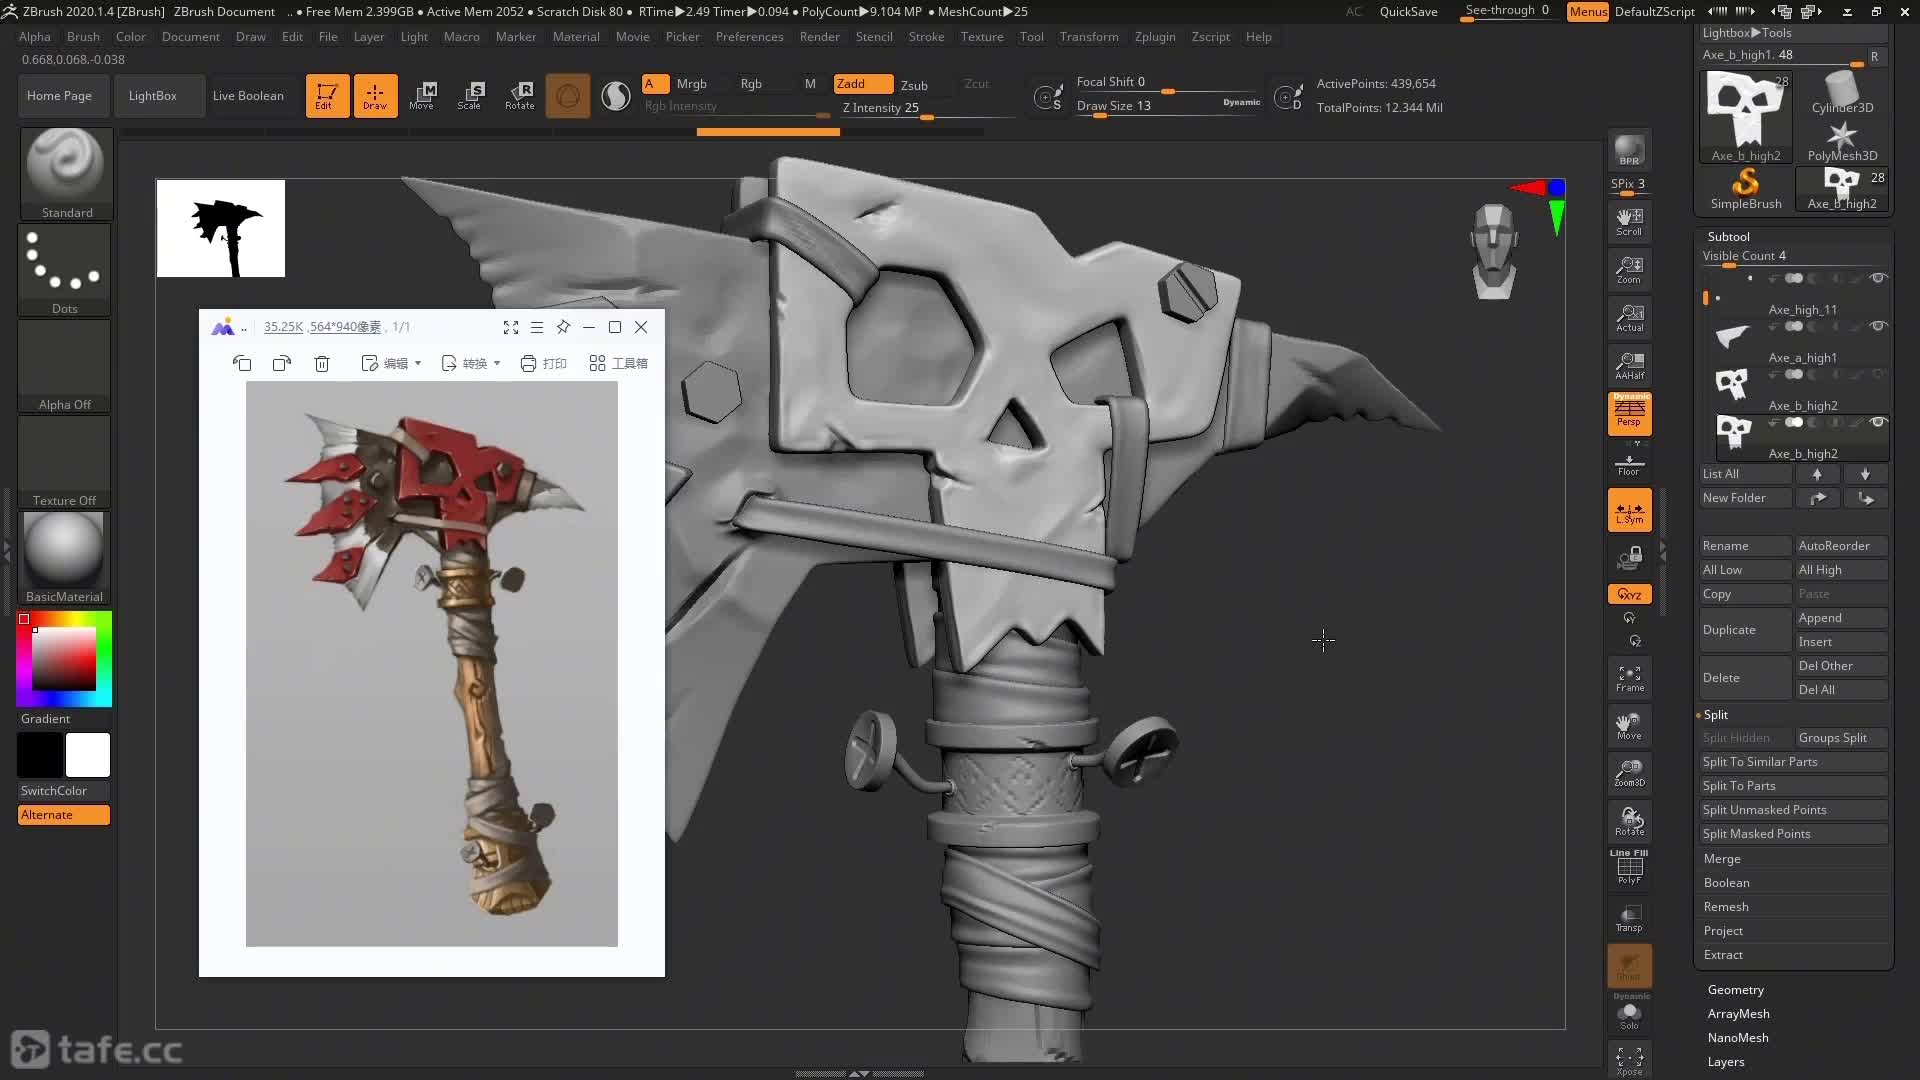Image resolution: width=1920 pixels, height=1080 pixels.
Task: Select the SimpleBrush tool thumbnail
Action: click(x=1745, y=188)
